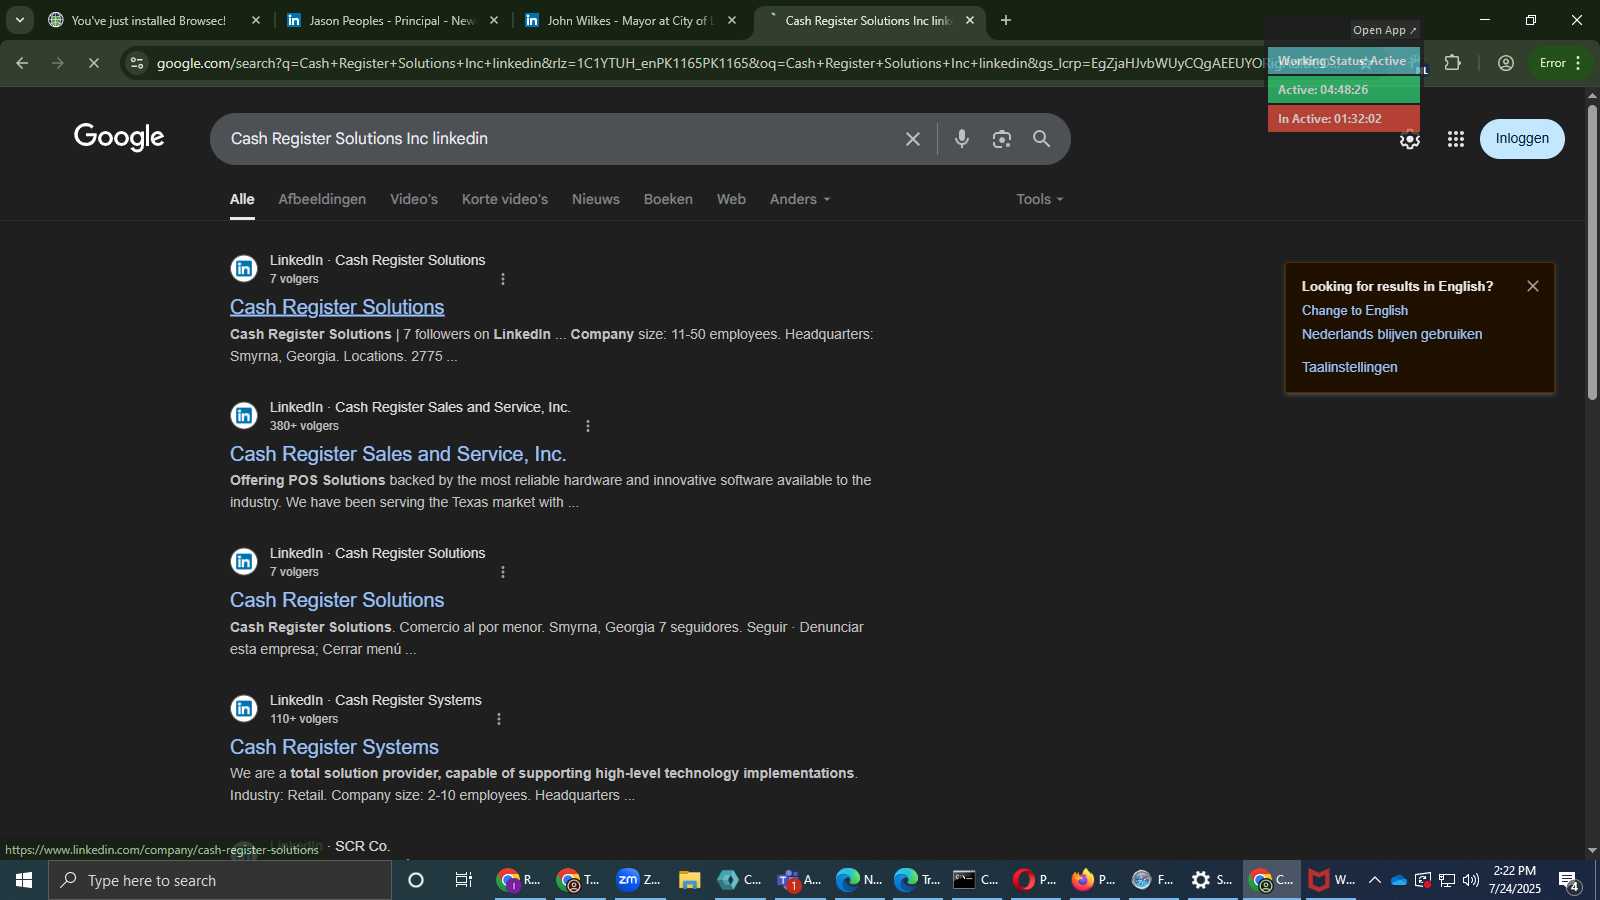
Task: Open Chrome tab search dropdown
Action: click(x=19, y=20)
